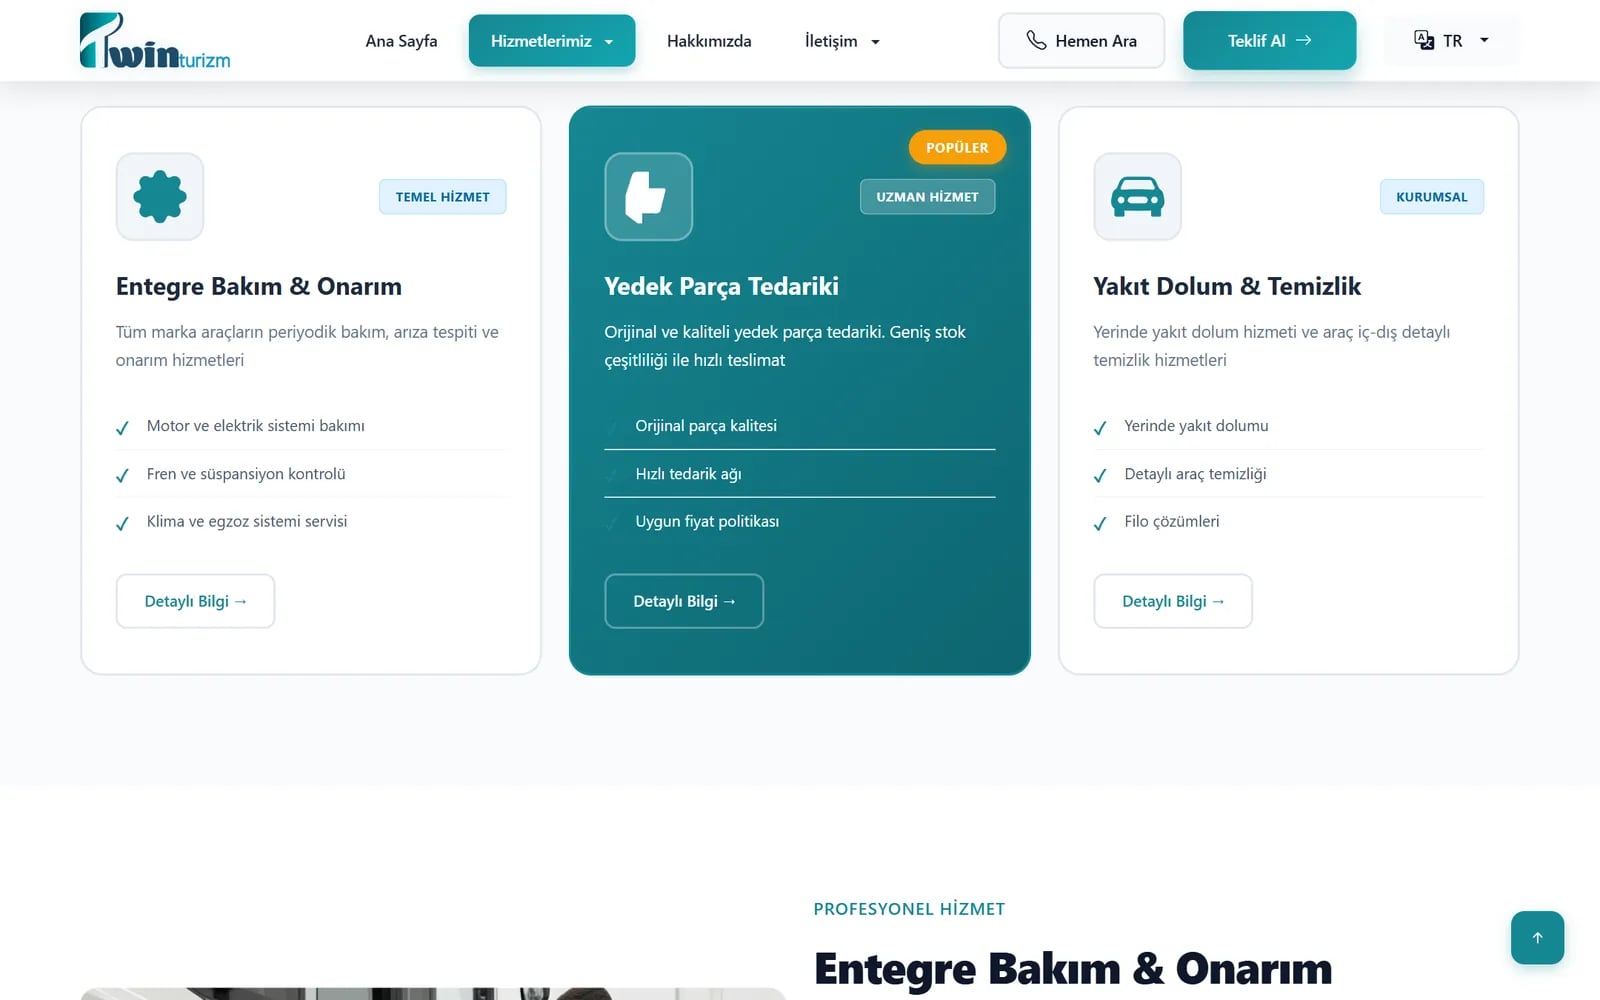Click the UZMAN HİZMET badge
This screenshot has width=1600, height=1000.
click(928, 197)
